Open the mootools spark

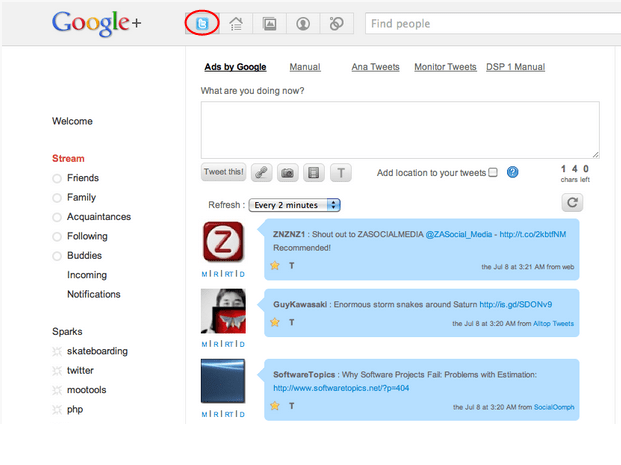point(86,390)
